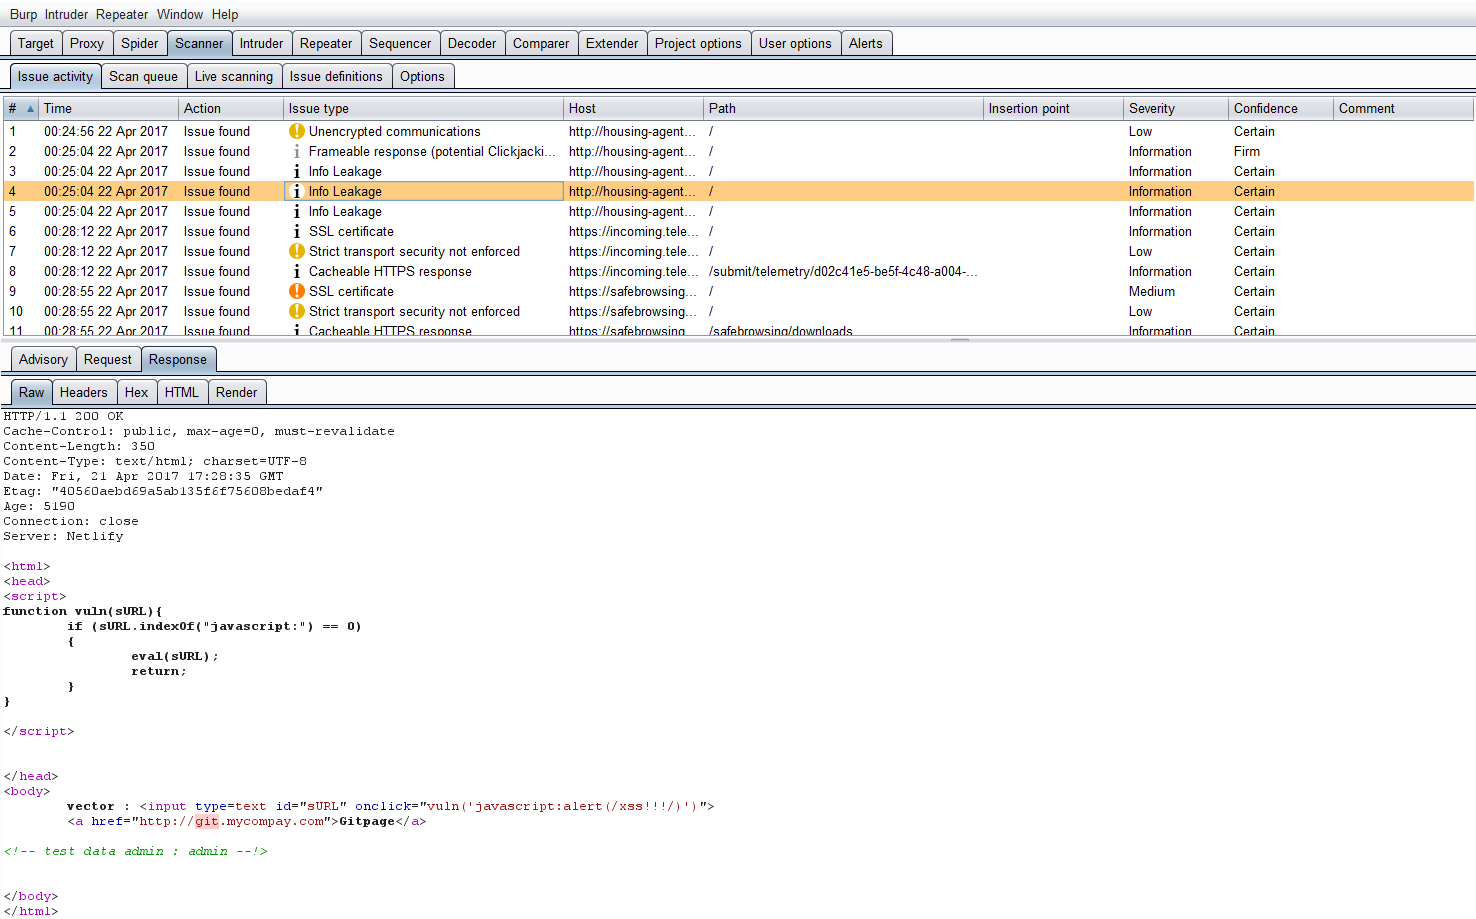Open the Comparer tab
The width and height of the screenshot is (1476, 919).
(x=541, y=43)
